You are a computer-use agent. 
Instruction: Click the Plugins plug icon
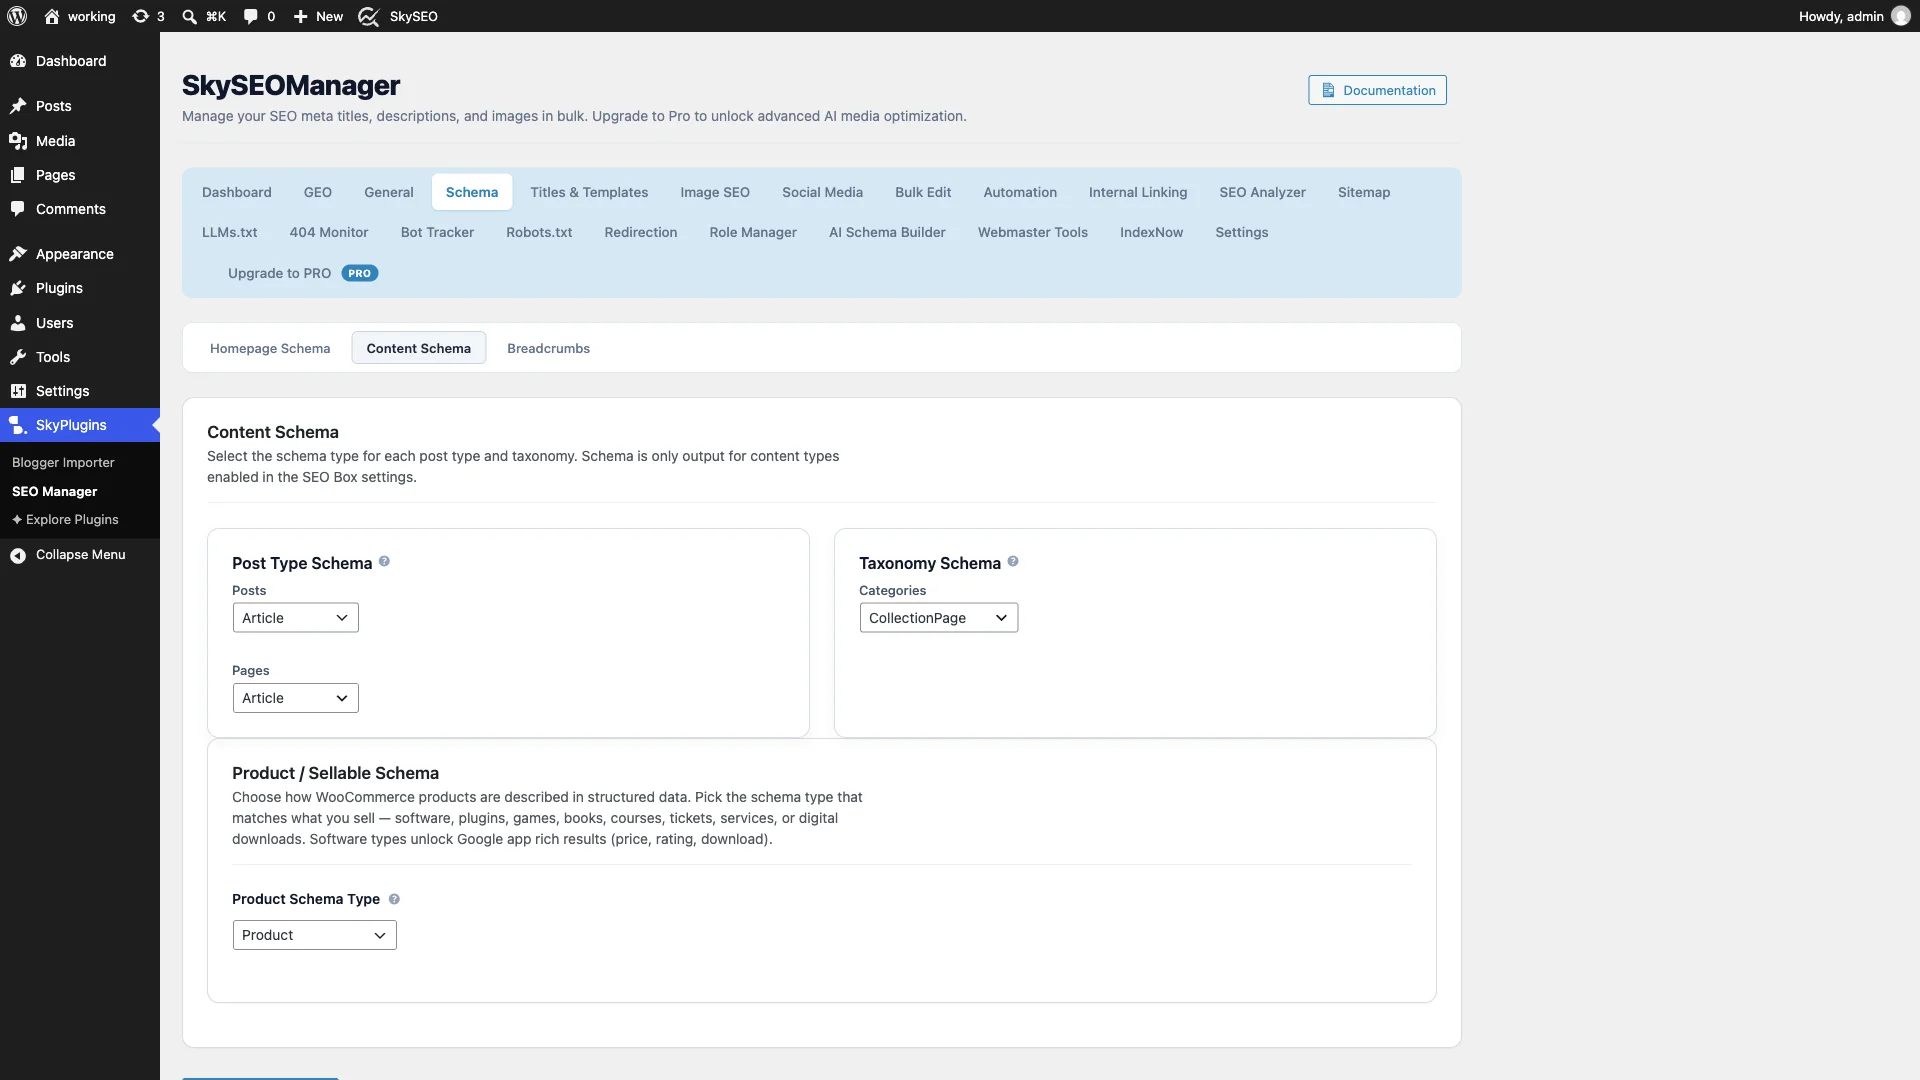[18, 288]
